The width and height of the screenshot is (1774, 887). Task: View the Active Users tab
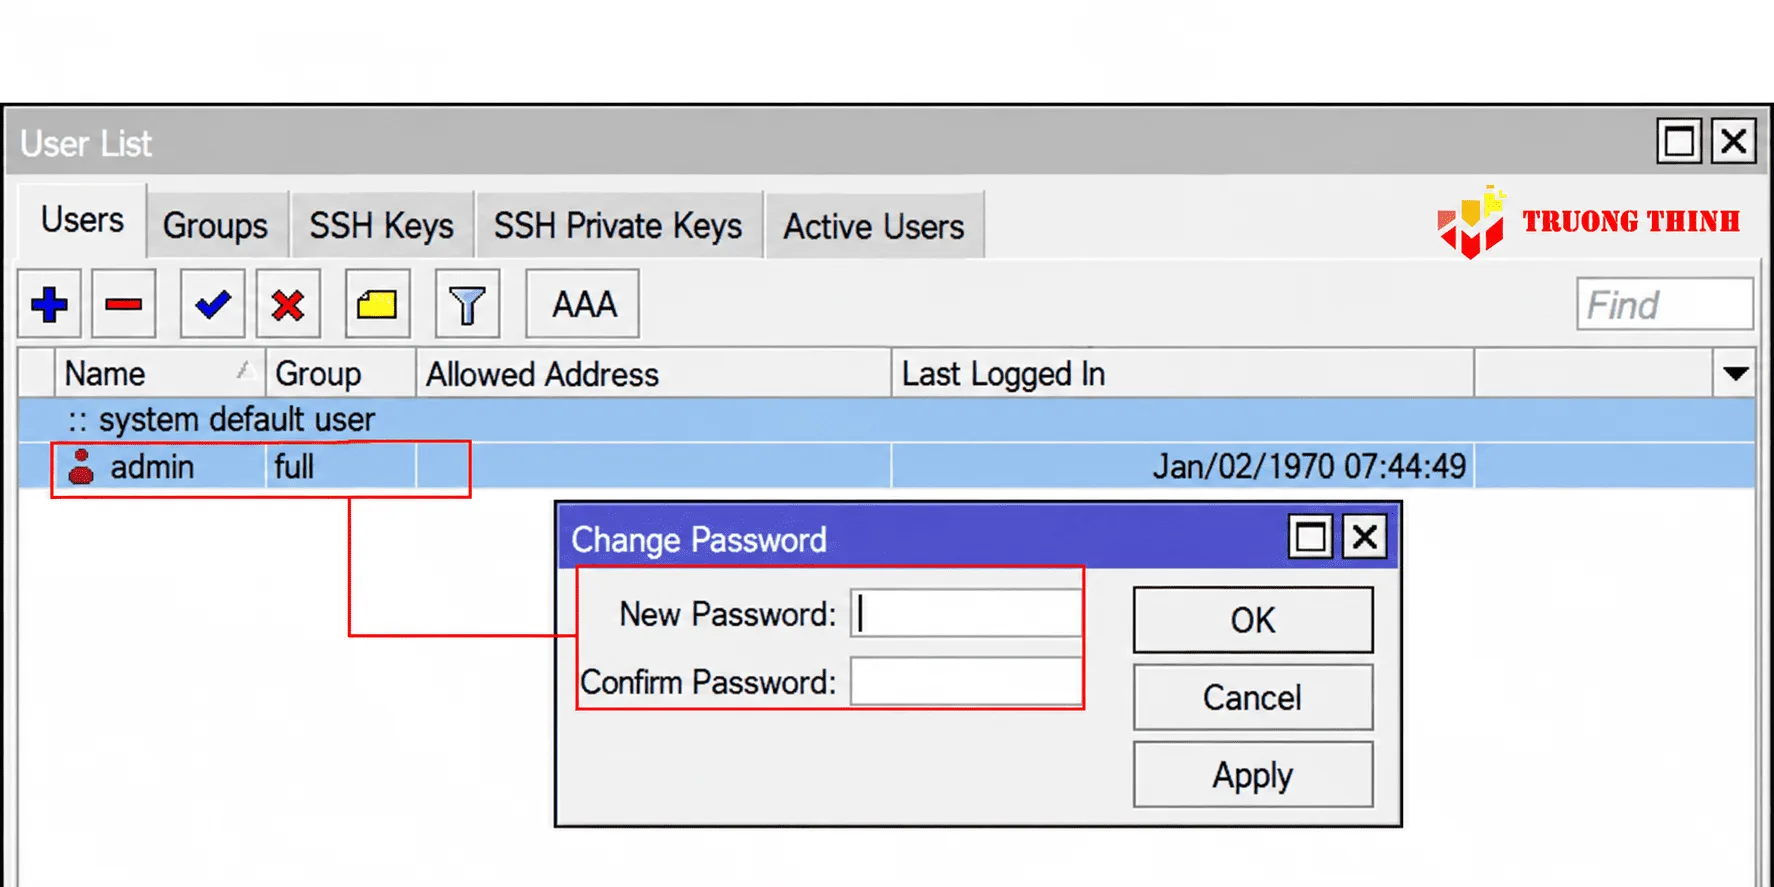click(874, 226)
